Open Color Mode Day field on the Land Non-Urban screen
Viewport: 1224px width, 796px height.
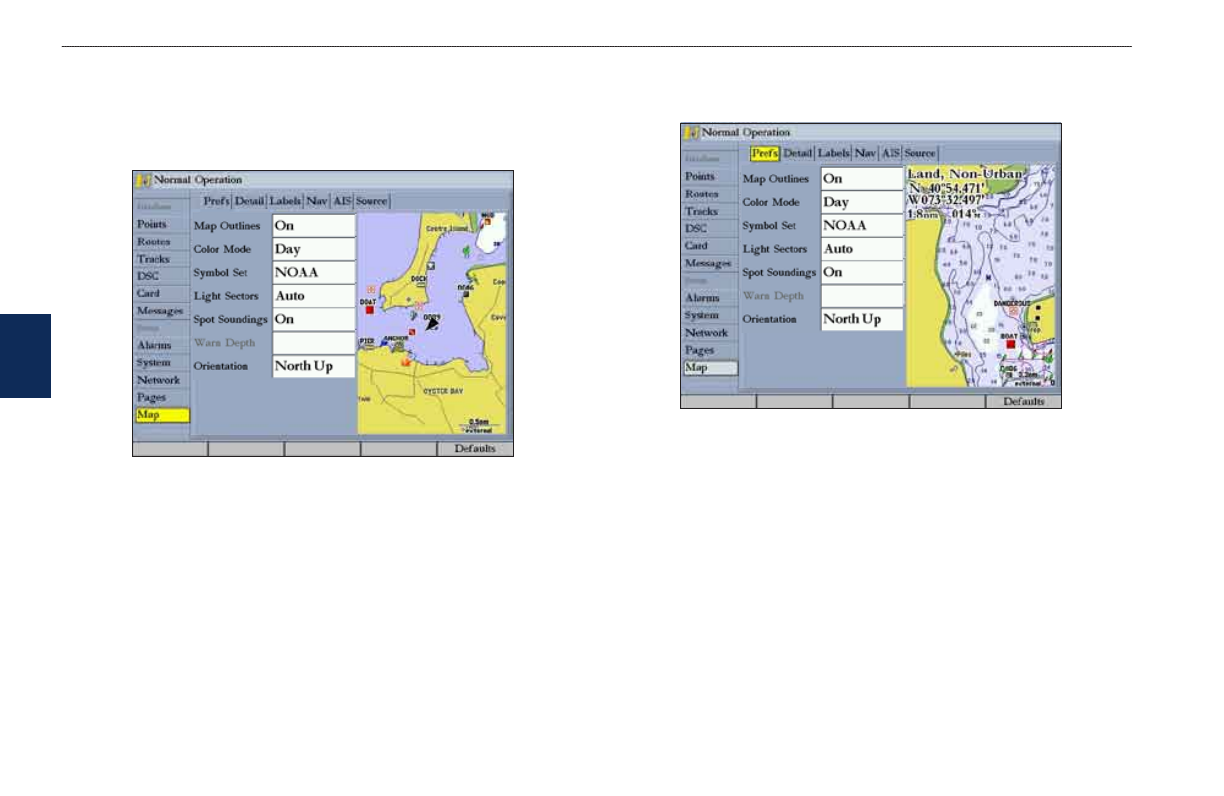click(x=862, y=202)
